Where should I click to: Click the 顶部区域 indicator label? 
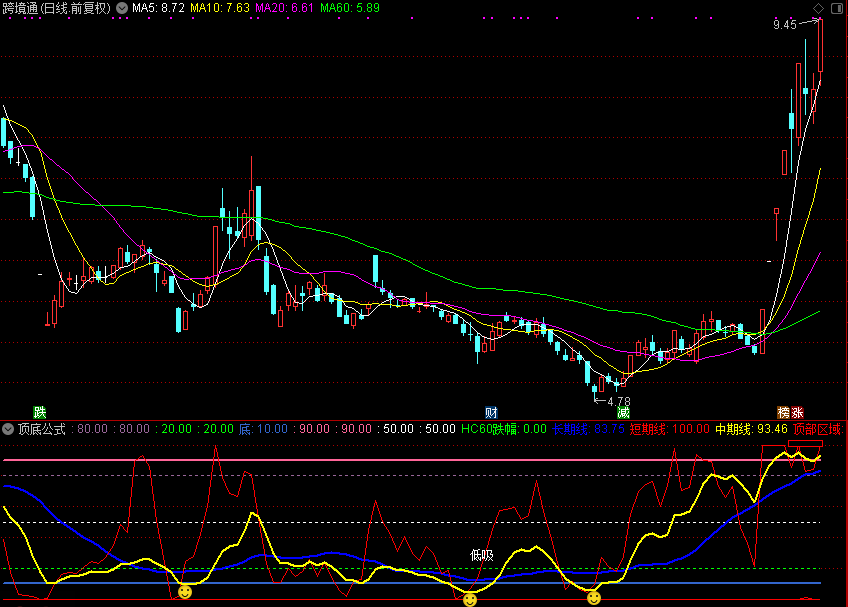tap(819, 429)
